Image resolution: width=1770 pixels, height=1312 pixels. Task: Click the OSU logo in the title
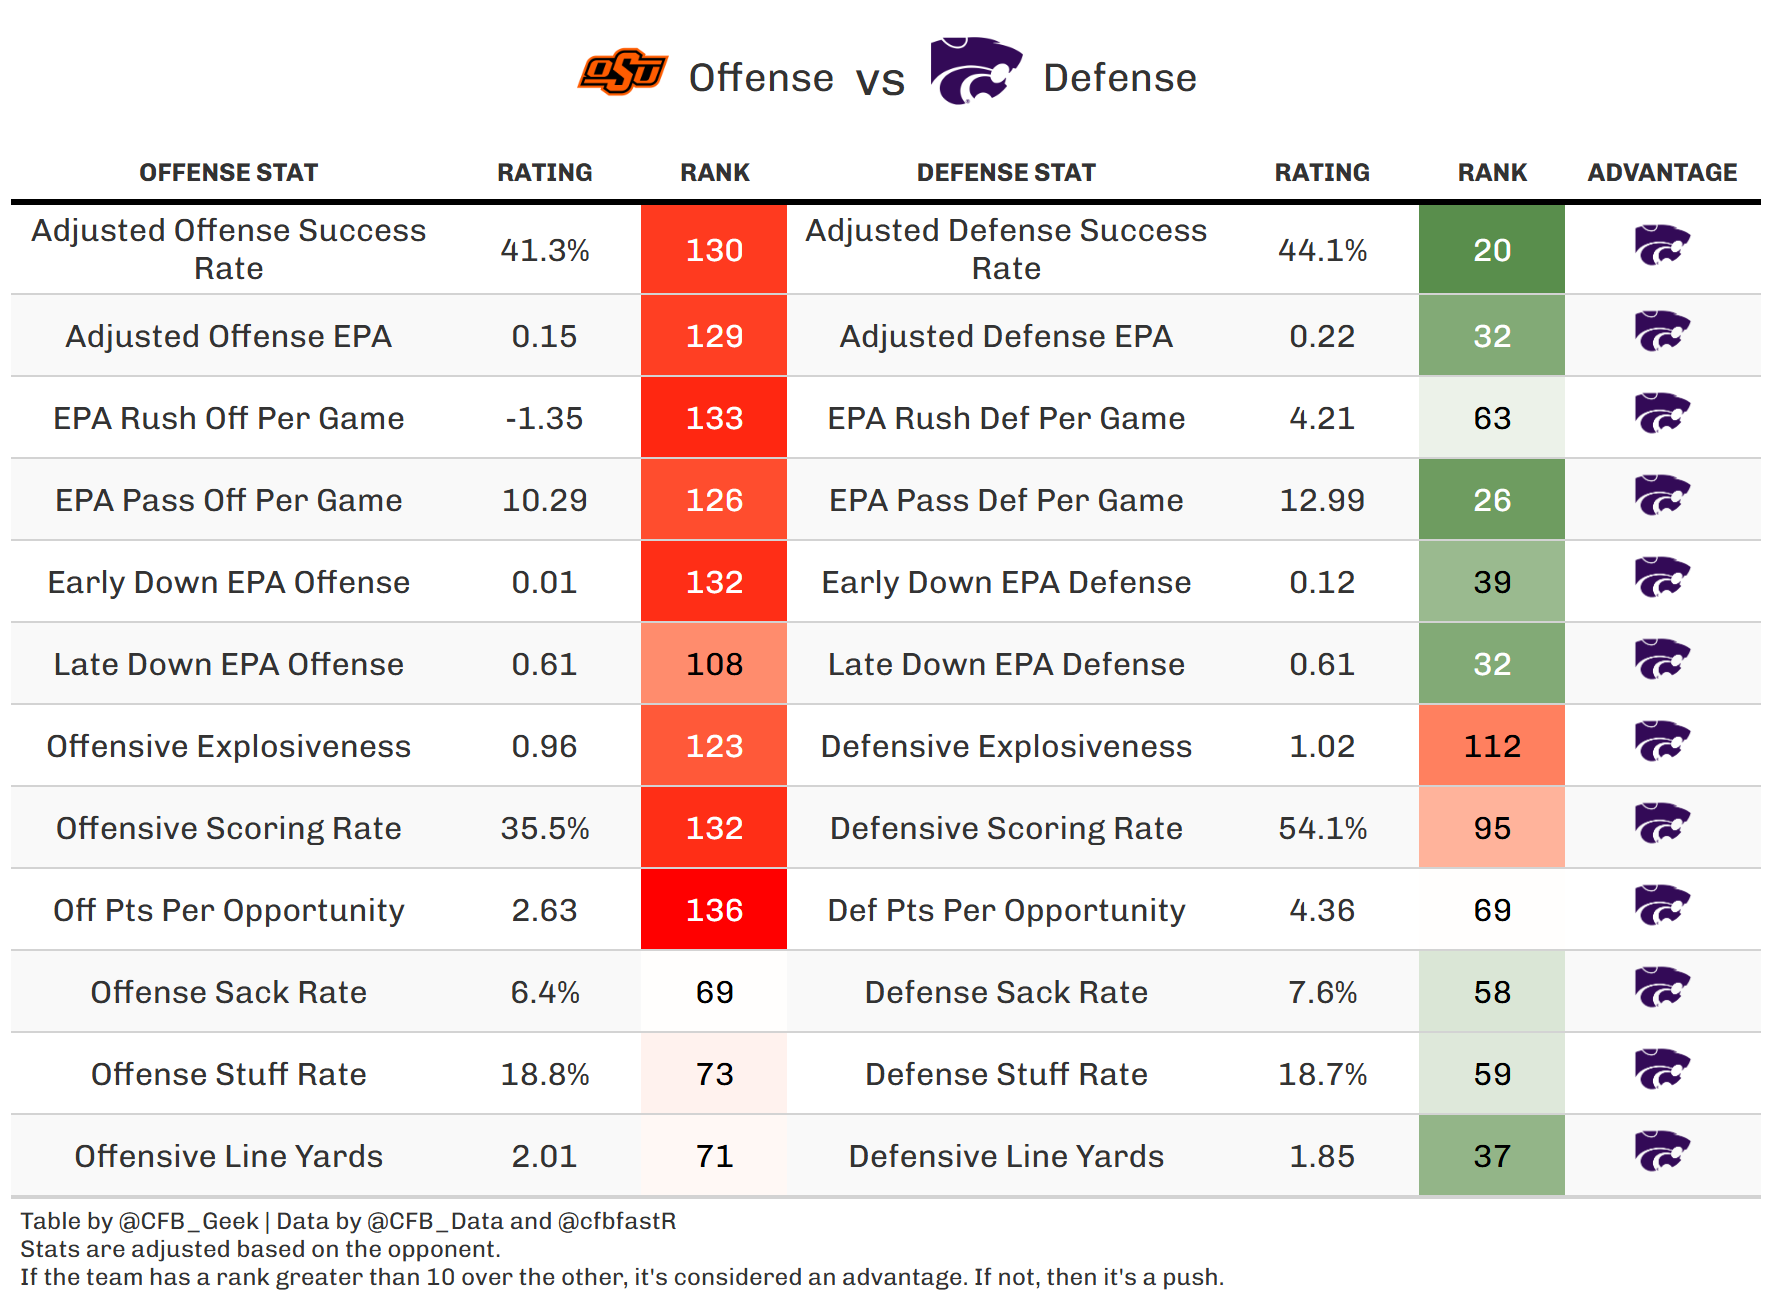tap(622, 72)
